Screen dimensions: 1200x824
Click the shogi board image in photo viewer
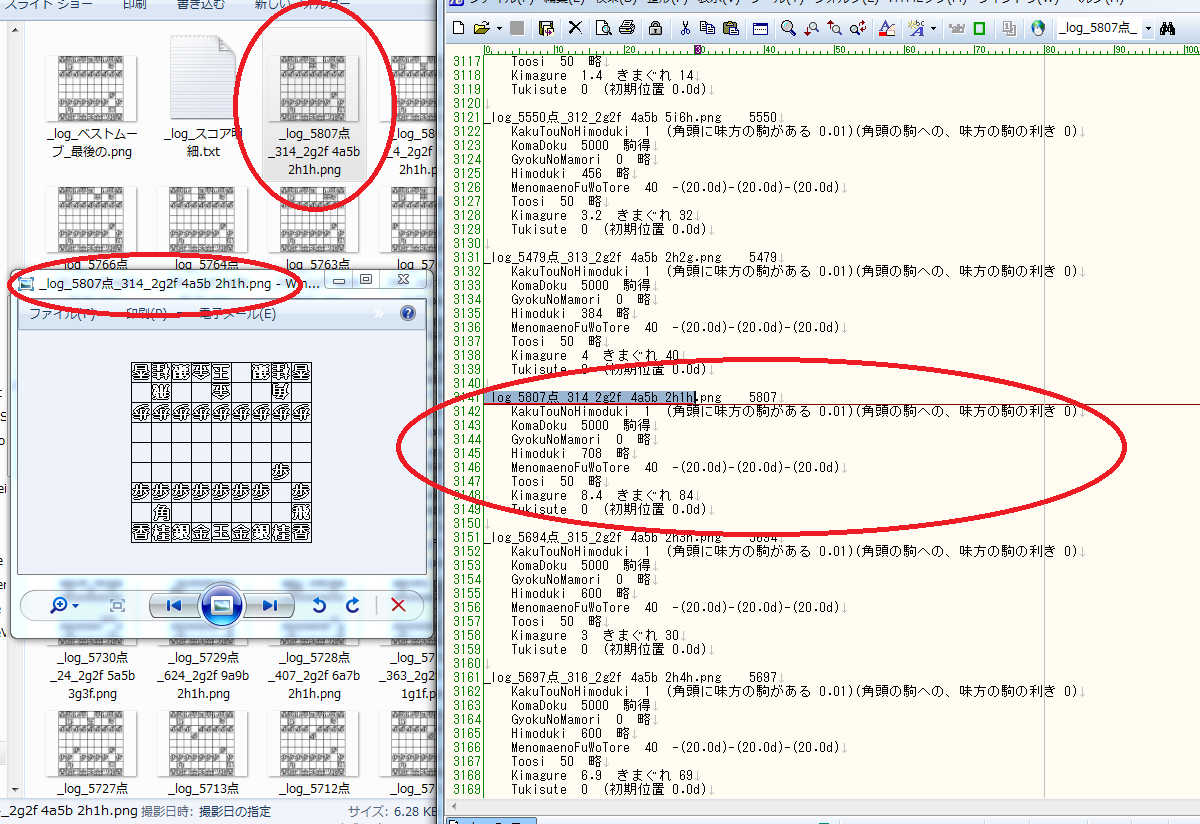pos(221,452)
